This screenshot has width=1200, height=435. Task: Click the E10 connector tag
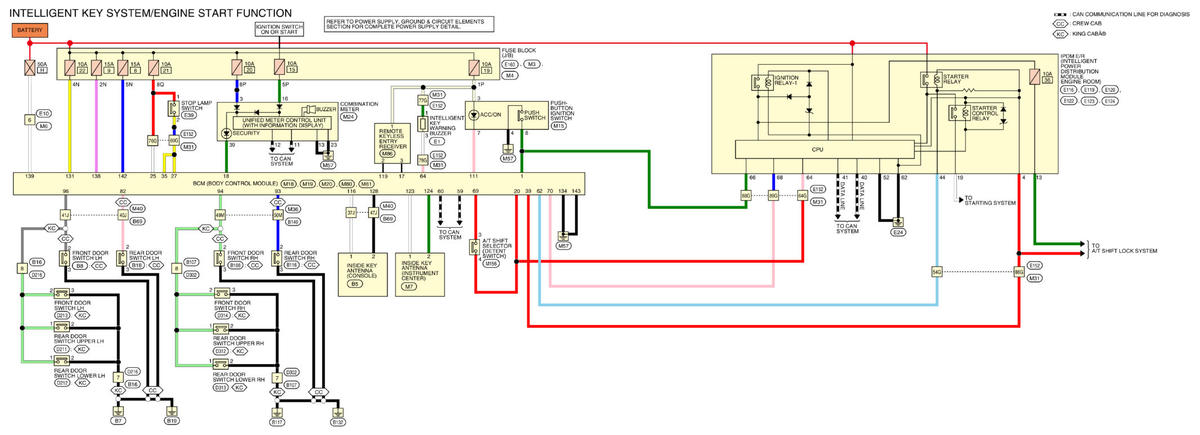point(44,113)
